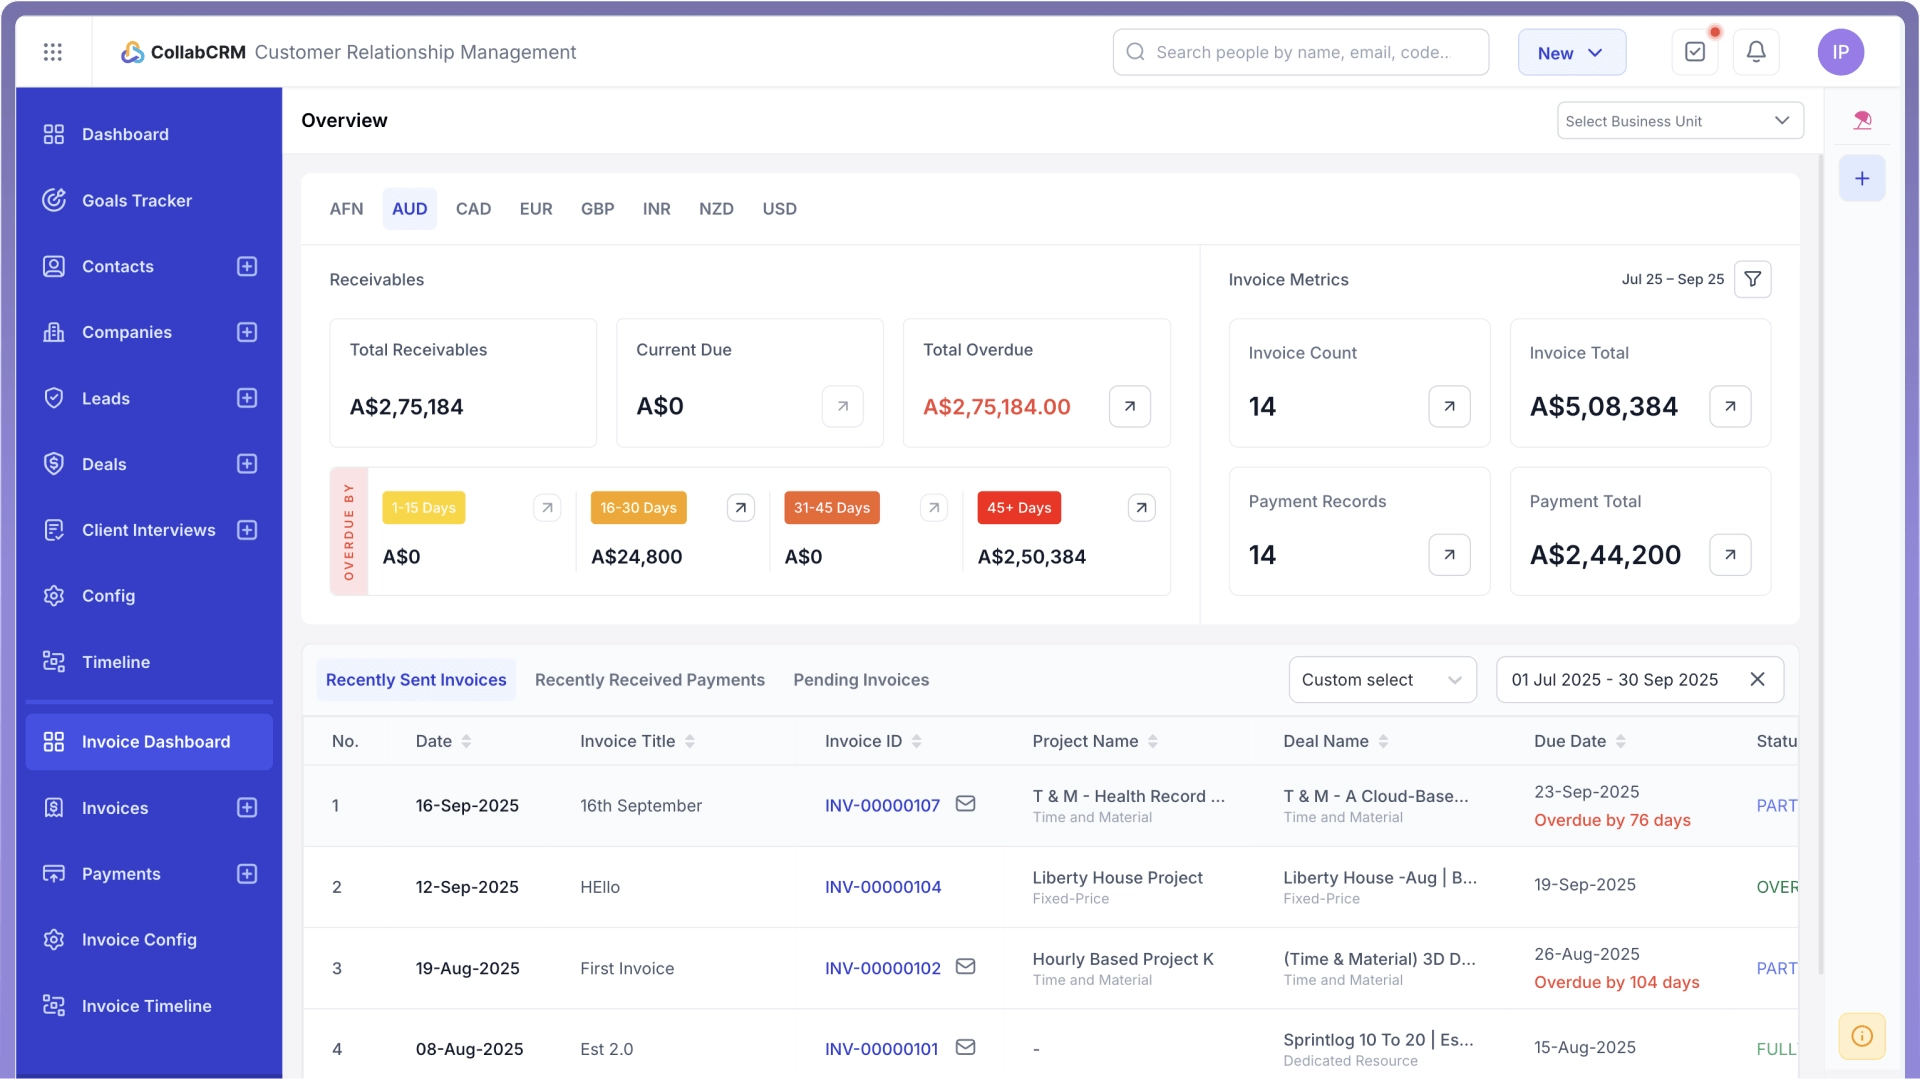The width and height of the screenshot is (1920, 1079).
Task: Switch to the USD currency tab
Action: click(x=779, y=209)
